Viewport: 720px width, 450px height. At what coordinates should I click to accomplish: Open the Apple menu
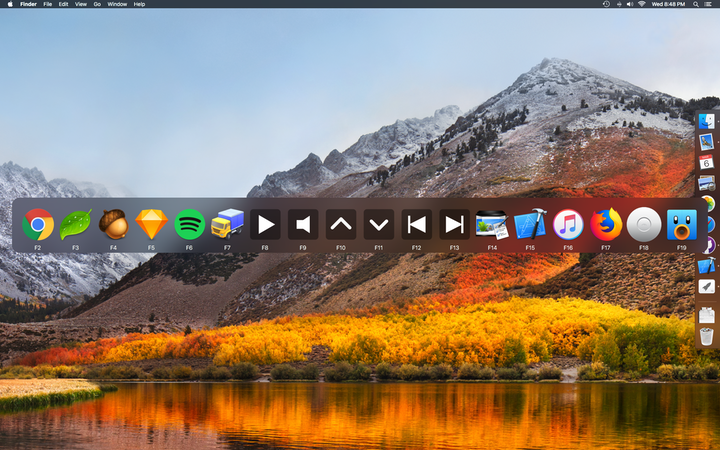8,4
